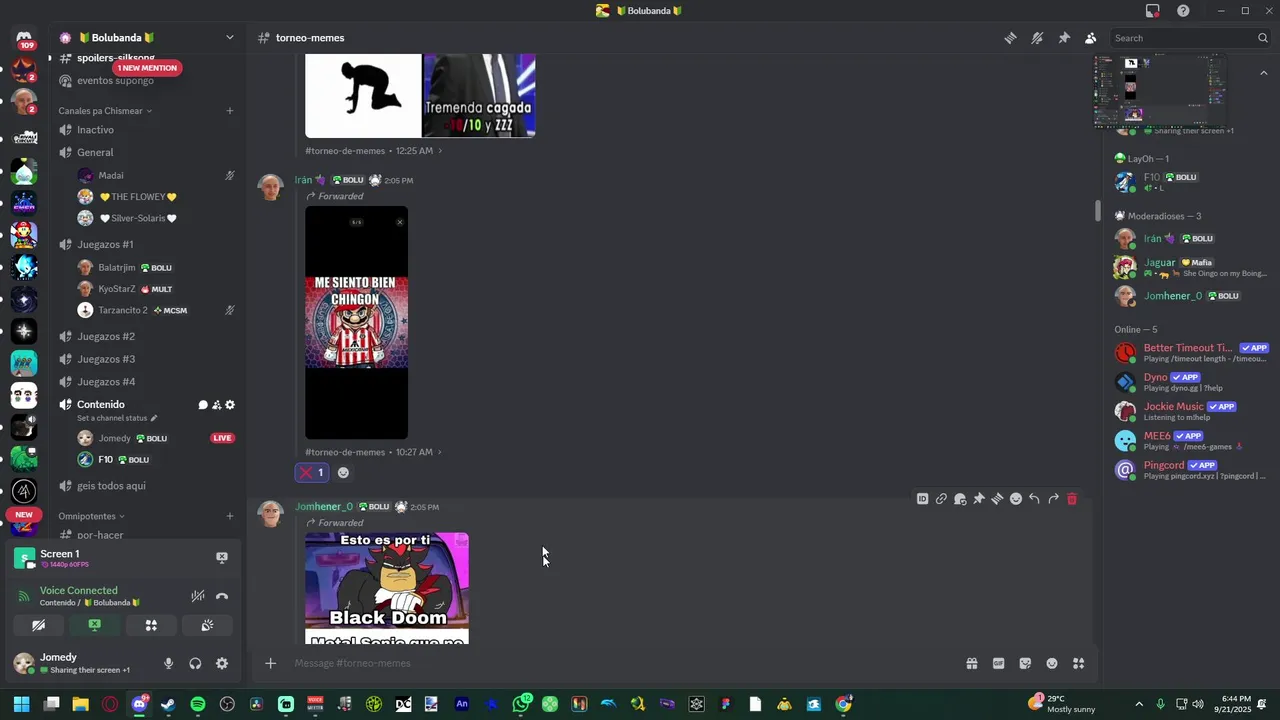Toggle the red X reaction on Irán's message
Viewport: 1280px width, 720px height.
(312, 473)
